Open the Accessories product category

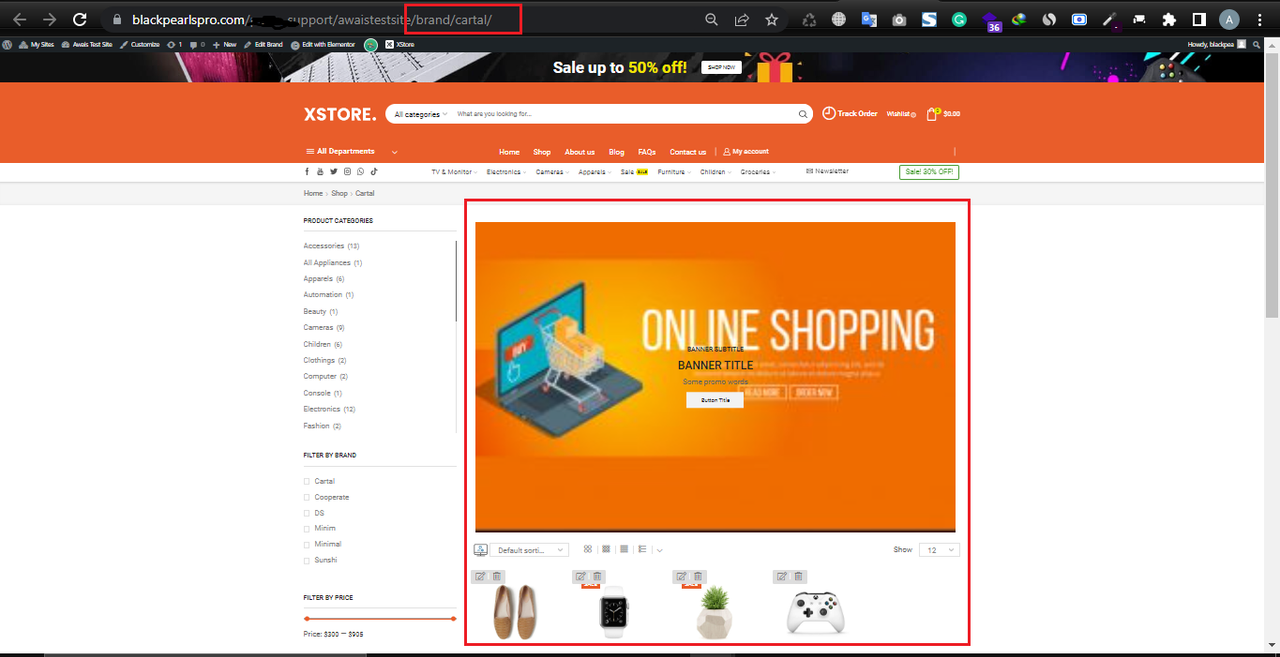tap(324, 246)
